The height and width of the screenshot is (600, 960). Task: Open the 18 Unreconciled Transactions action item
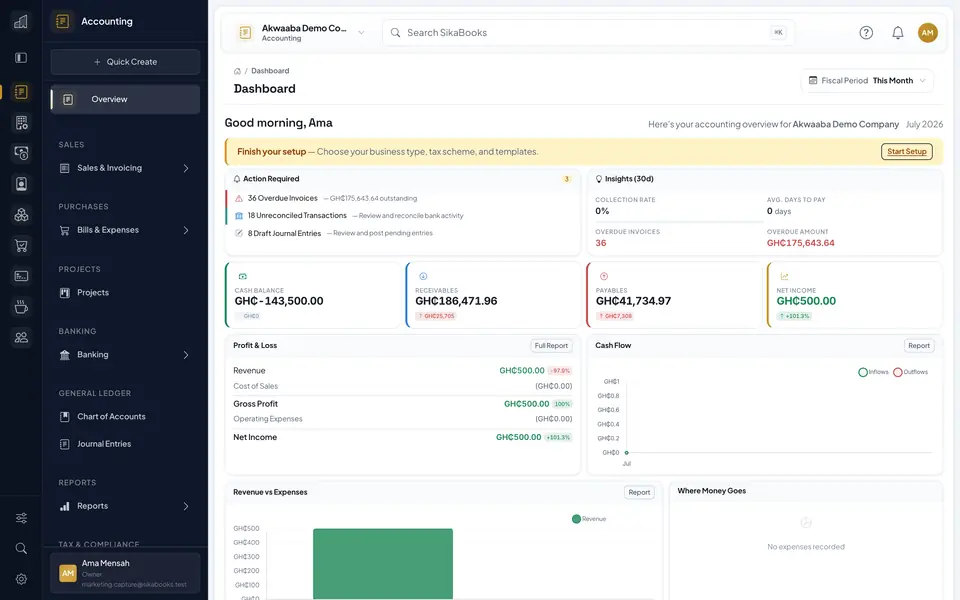click(x=402, y=216)
